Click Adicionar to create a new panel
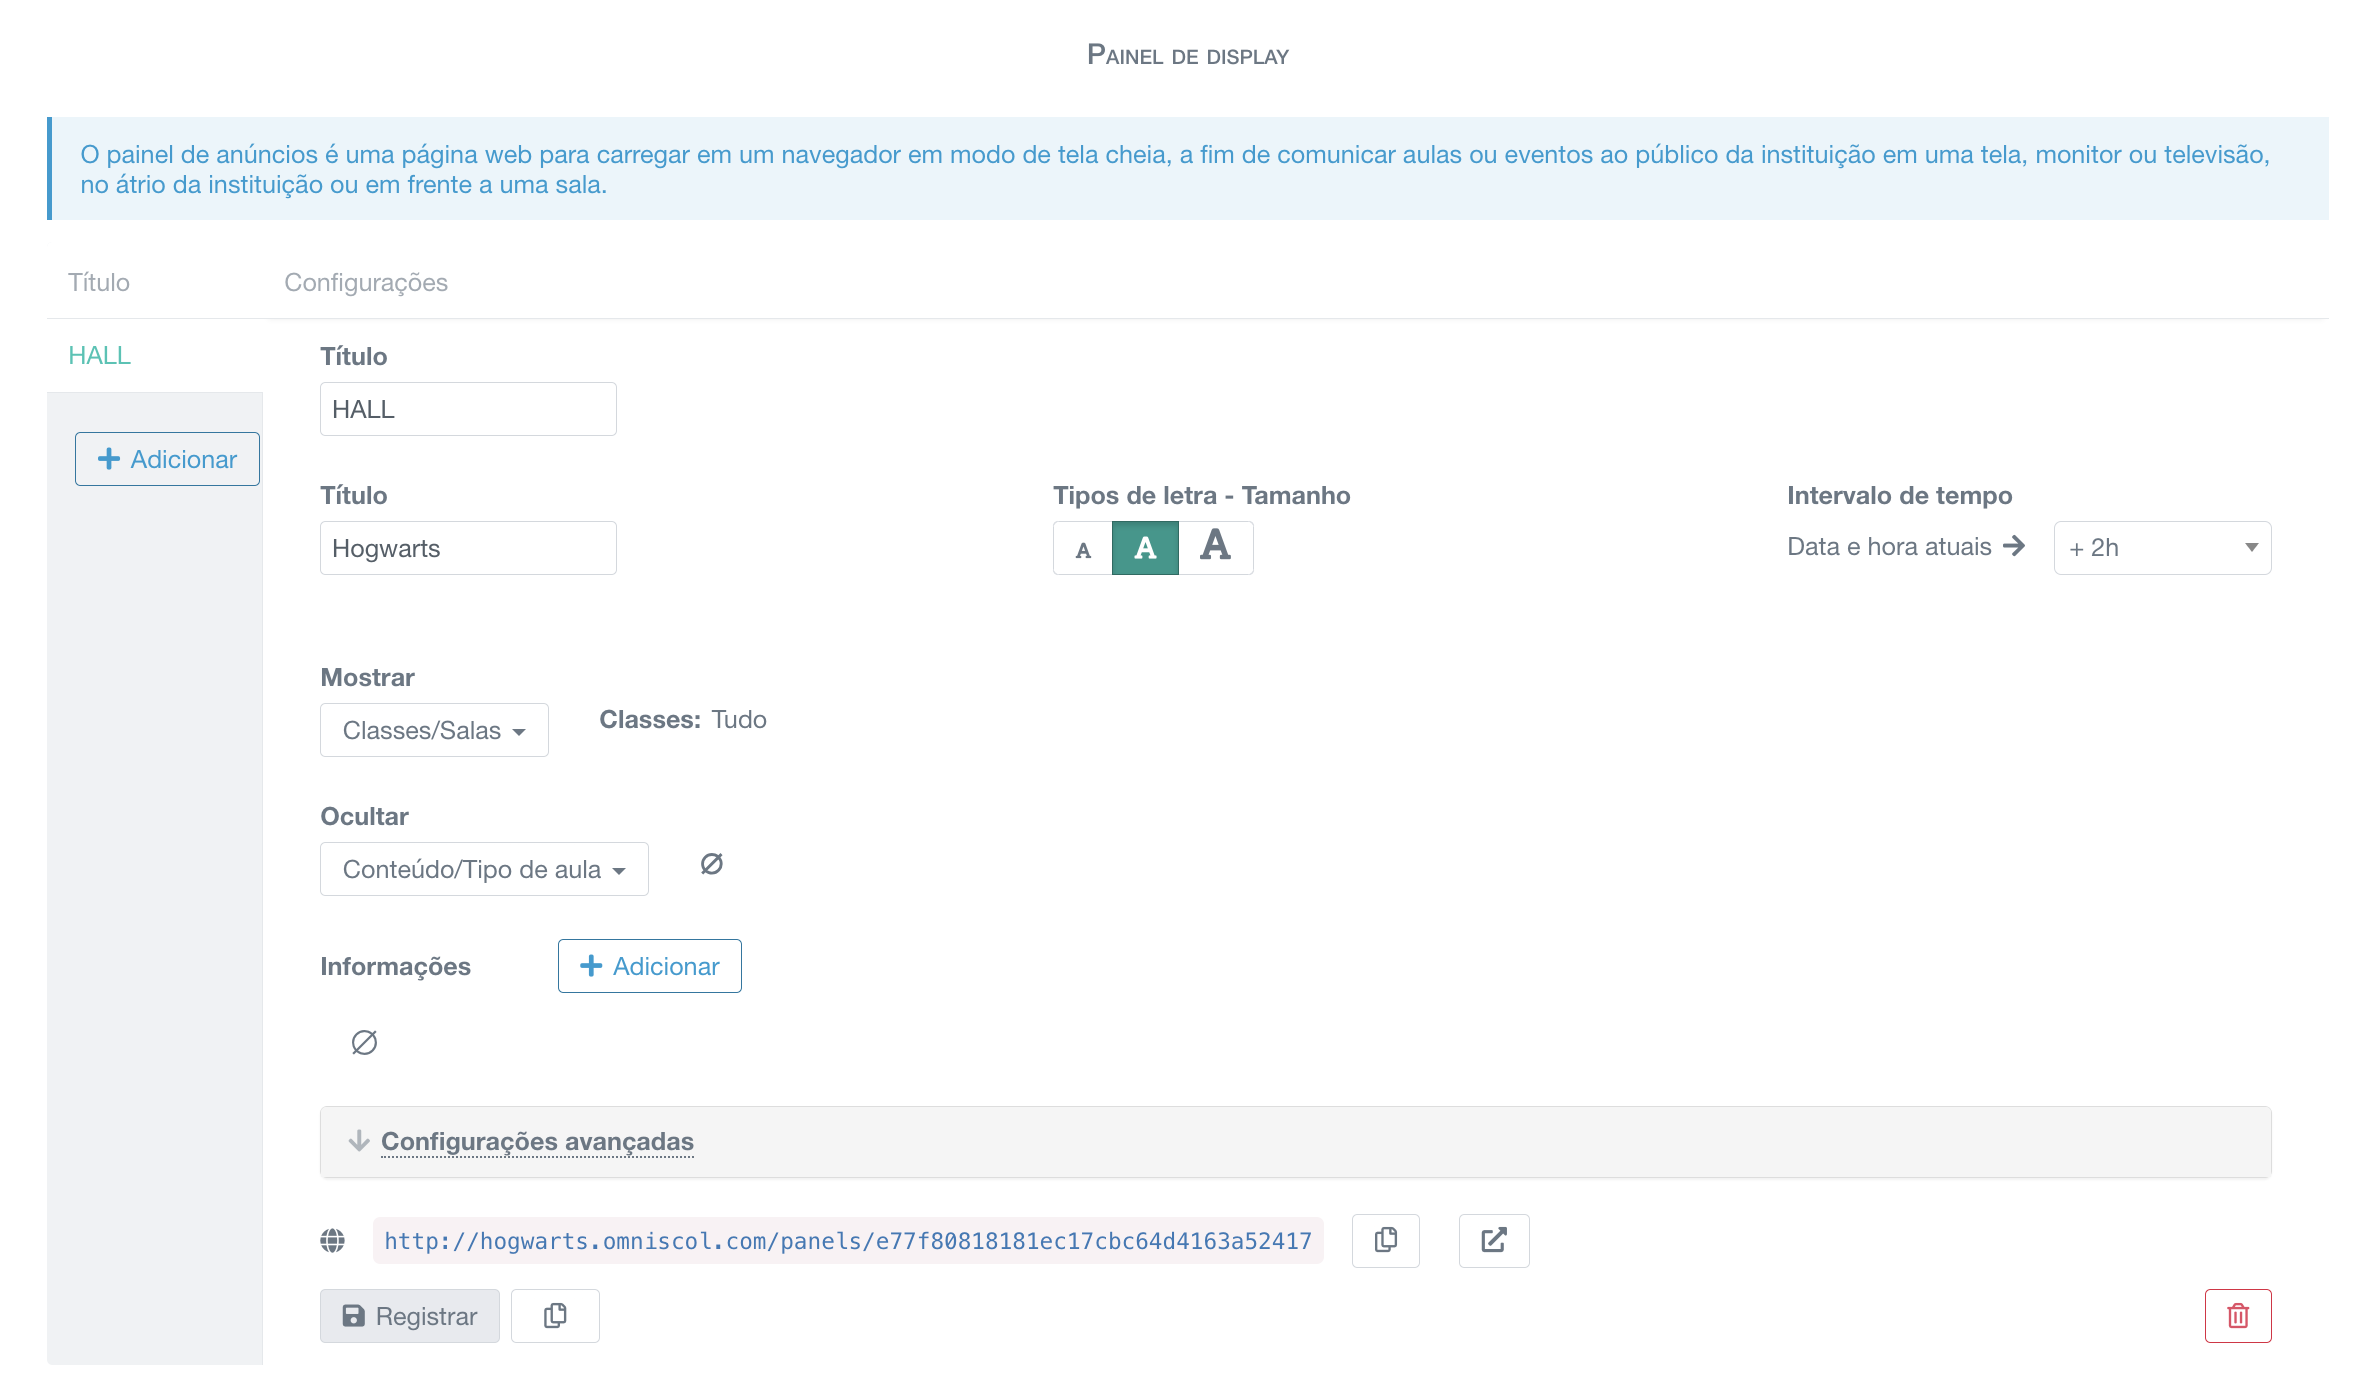2358x1398 pixels. pyautogui.click(x=167, y=458)
